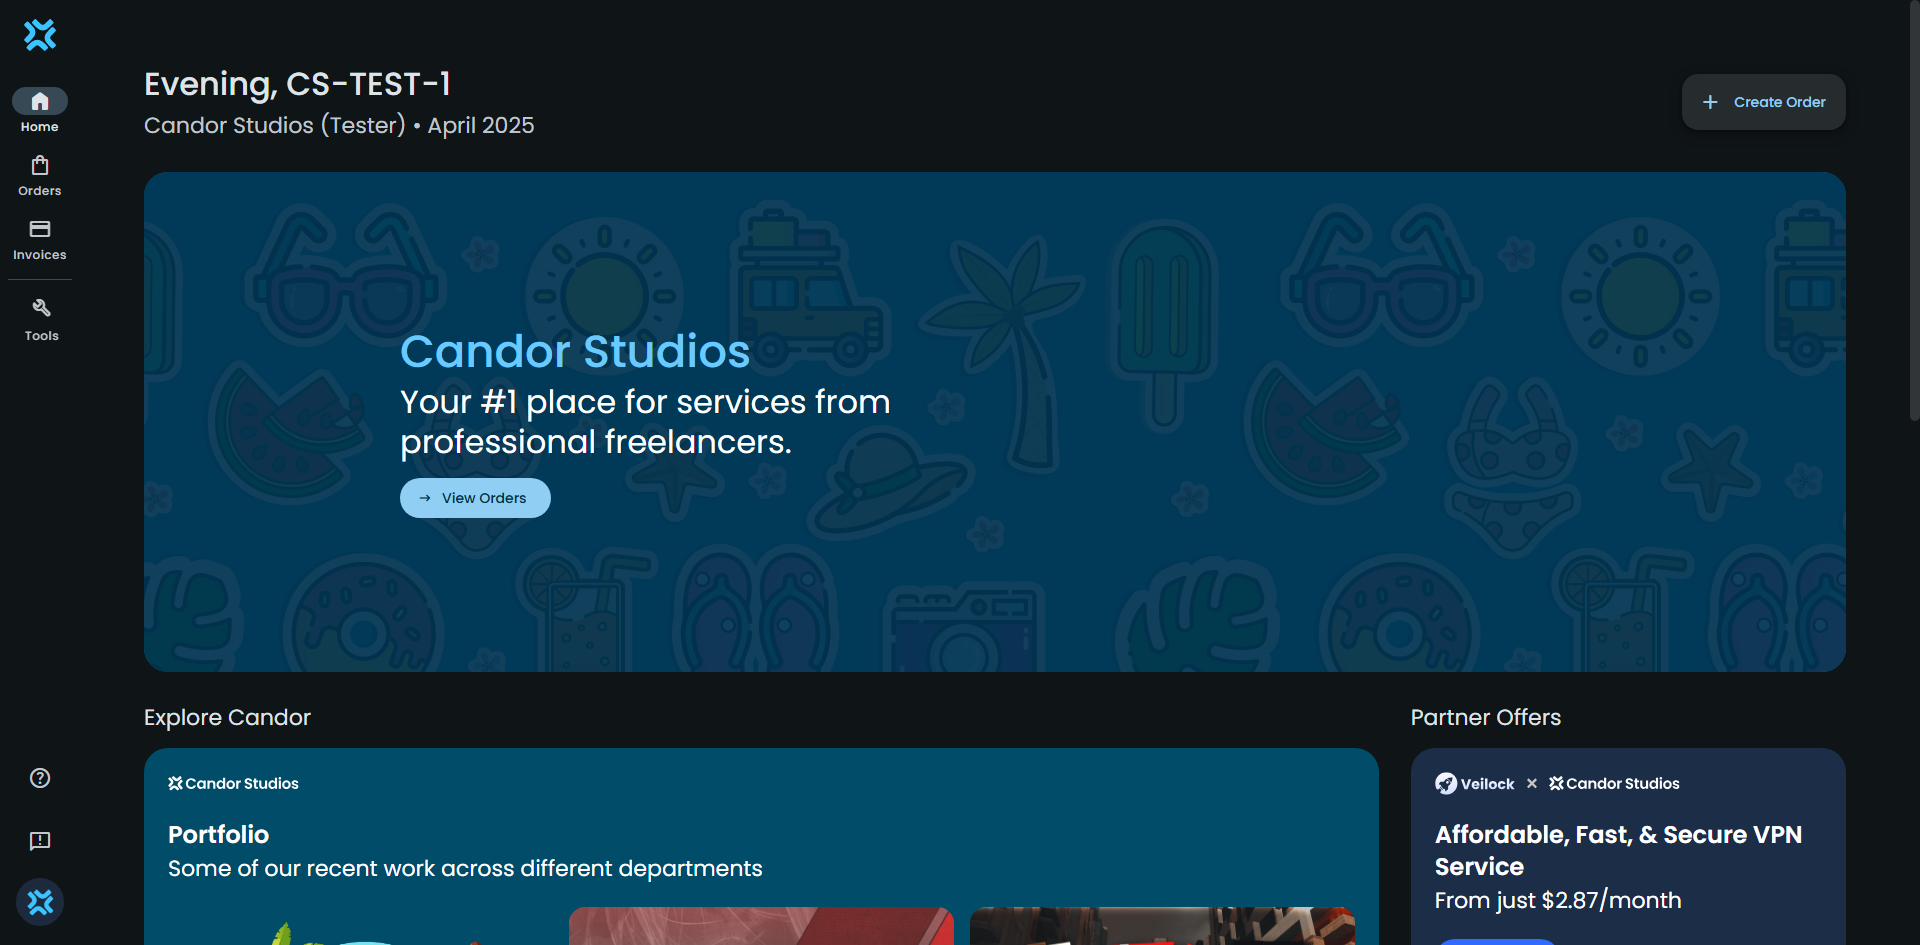Select the red portfolio thumbnail in the middle

(x=761, y=926)
